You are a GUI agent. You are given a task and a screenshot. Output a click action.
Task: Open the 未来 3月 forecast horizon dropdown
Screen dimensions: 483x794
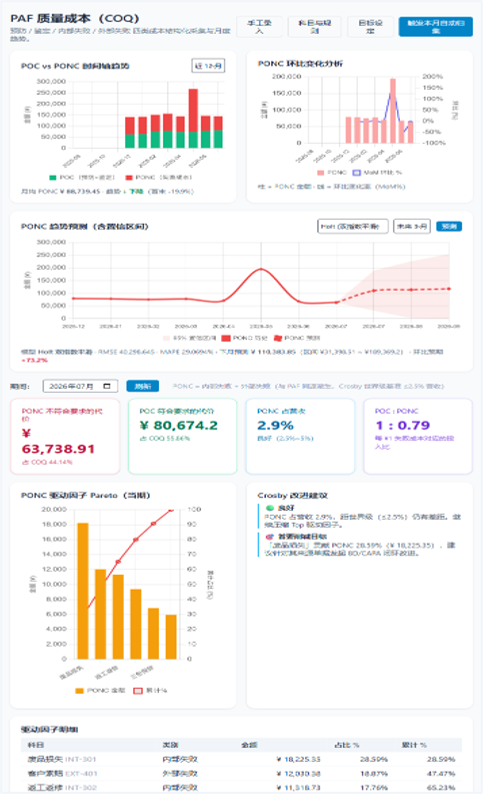(412, 226)
